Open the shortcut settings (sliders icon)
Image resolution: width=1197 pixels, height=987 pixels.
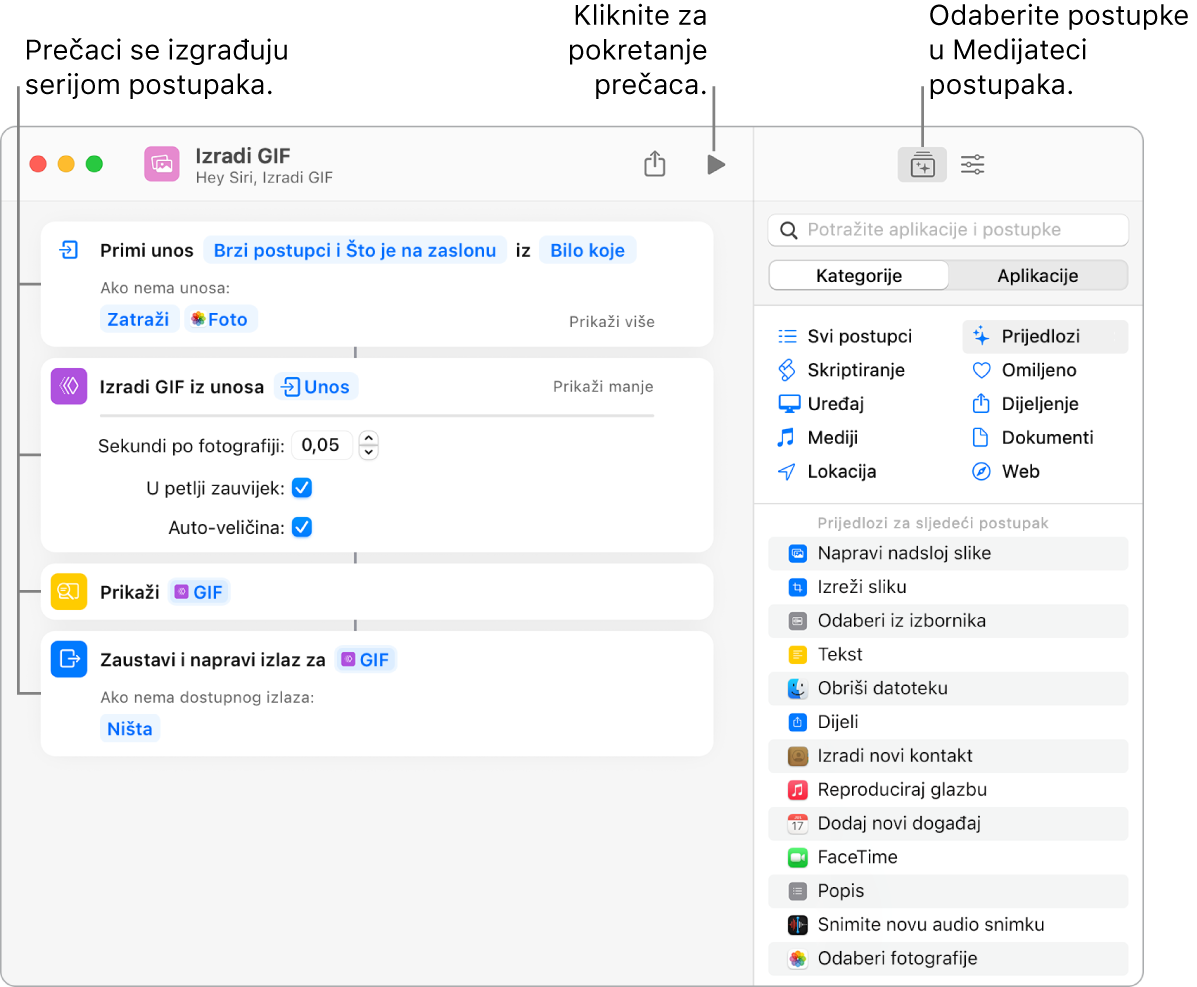pyautogui.click(x=973, y=164)
